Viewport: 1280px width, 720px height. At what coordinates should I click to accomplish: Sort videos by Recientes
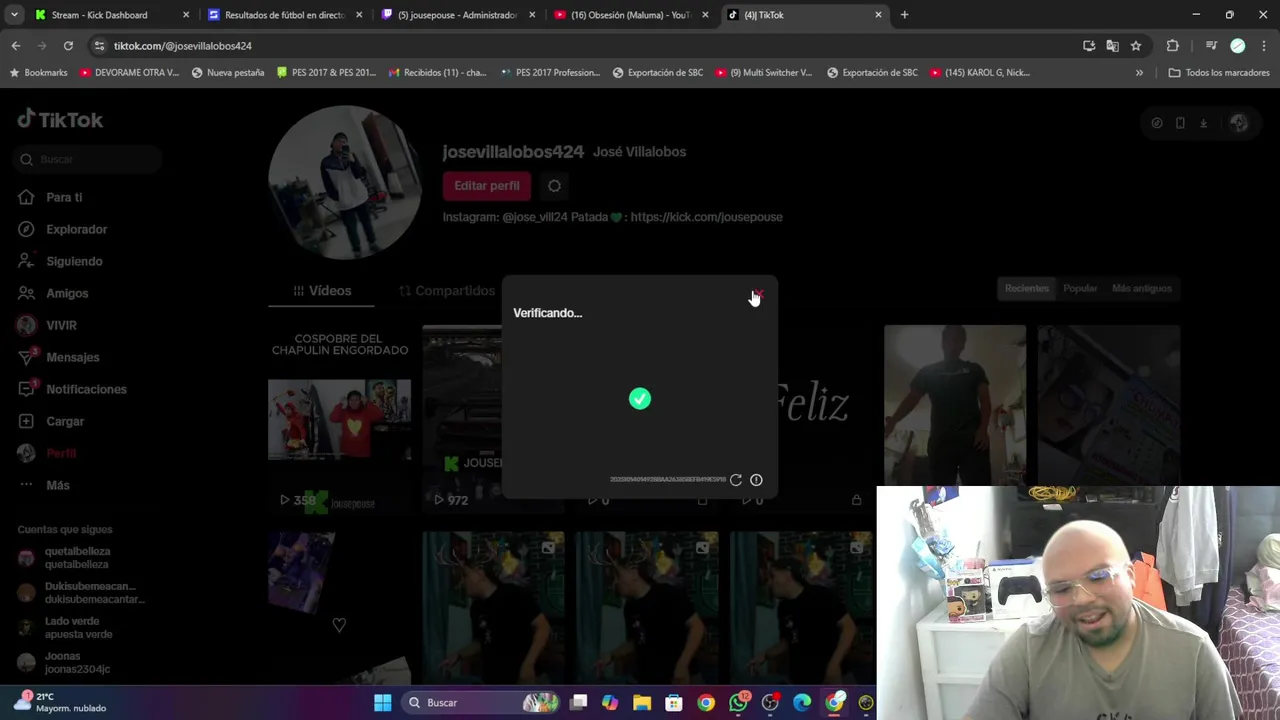pos(1027,288)
